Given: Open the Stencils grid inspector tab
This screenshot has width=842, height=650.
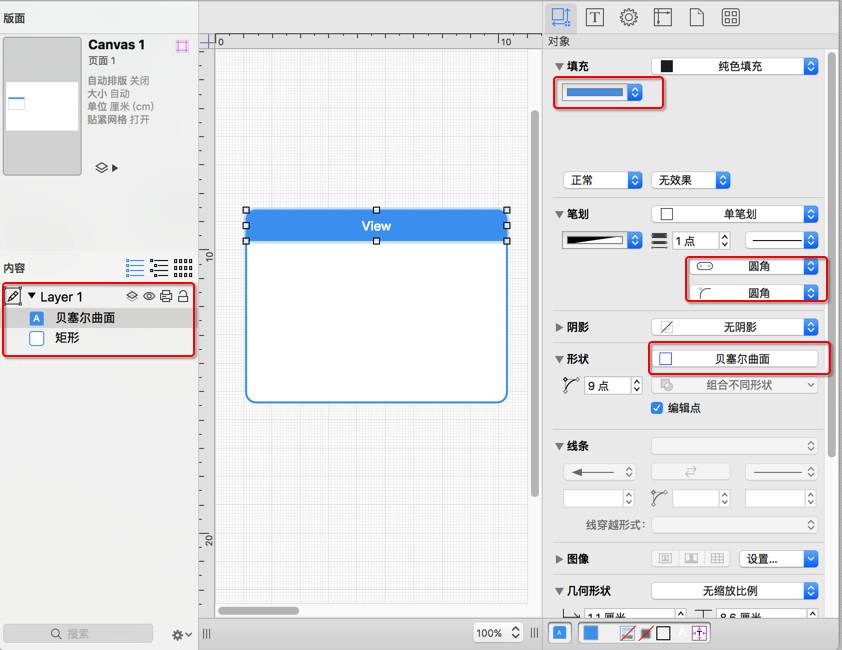Looking at the screenshot, I should 731,17.
